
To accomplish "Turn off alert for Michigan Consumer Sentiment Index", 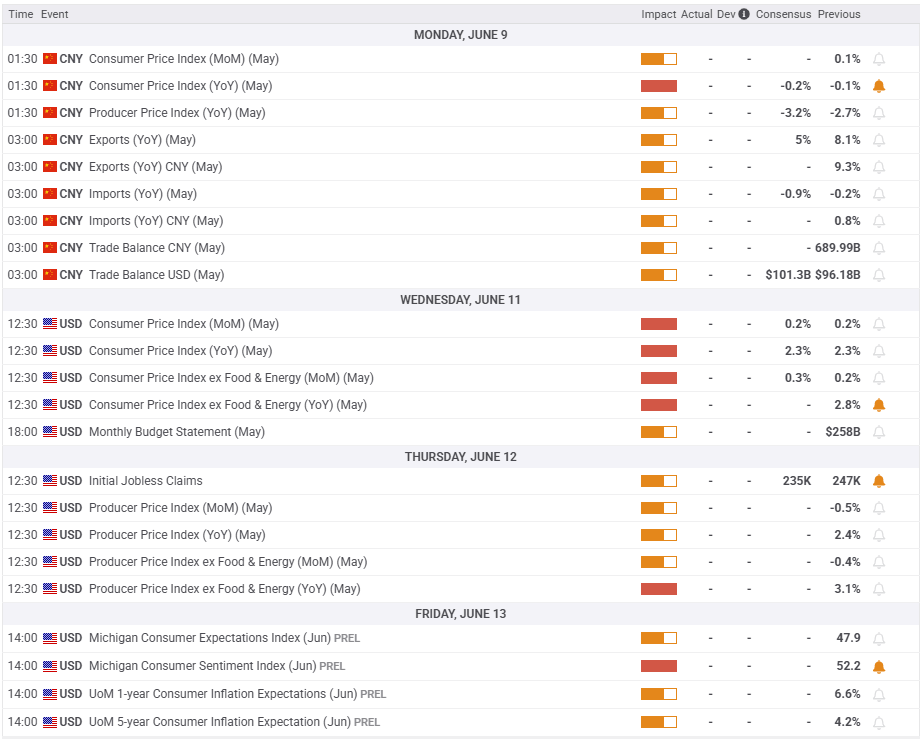I will (x=879, y=666).
